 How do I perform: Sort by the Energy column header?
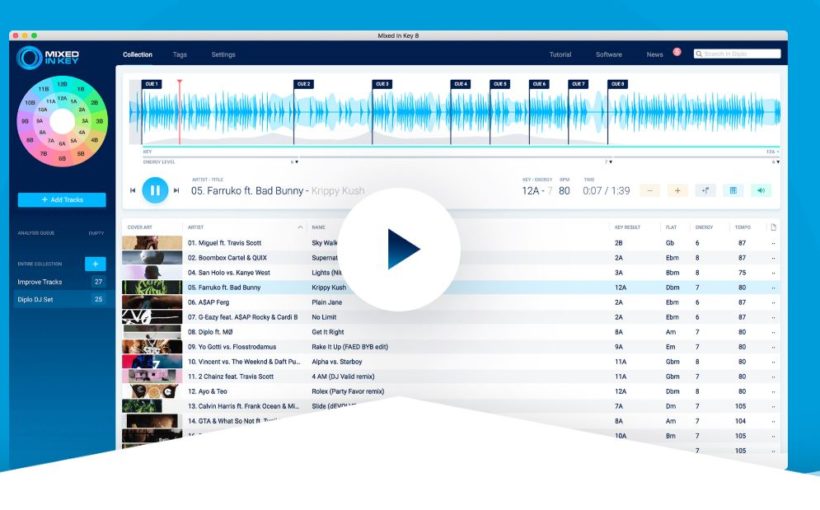tap(704, 227)
